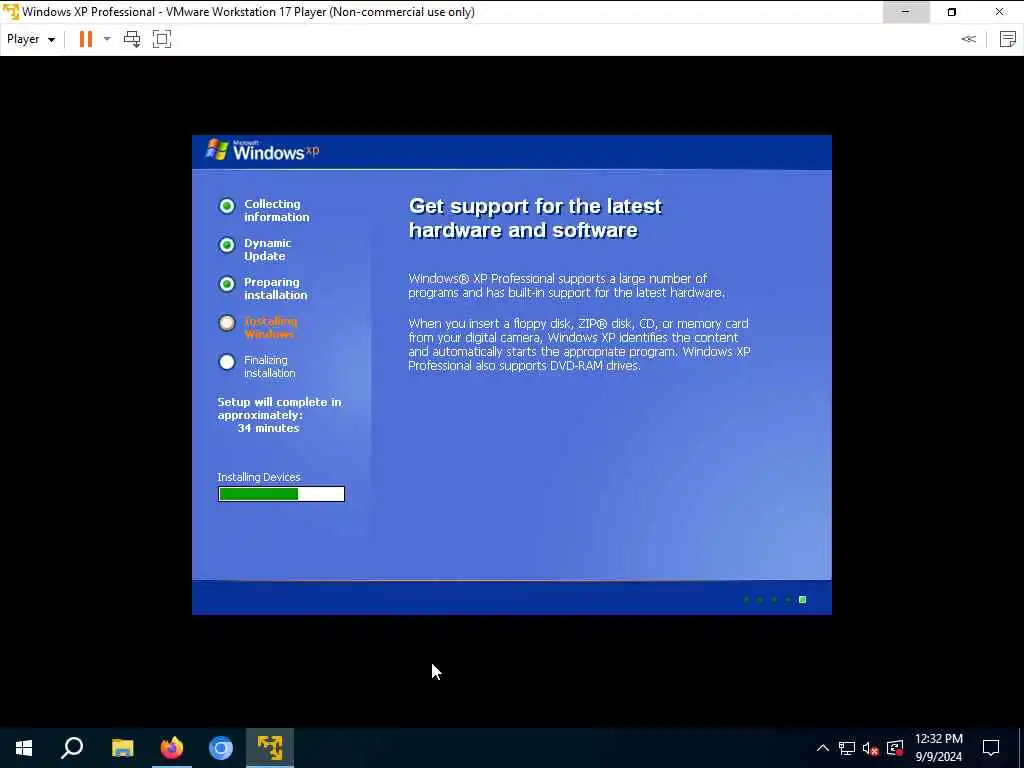
Task: Click the bright green progress square indicator
Action: click(803, 600)
